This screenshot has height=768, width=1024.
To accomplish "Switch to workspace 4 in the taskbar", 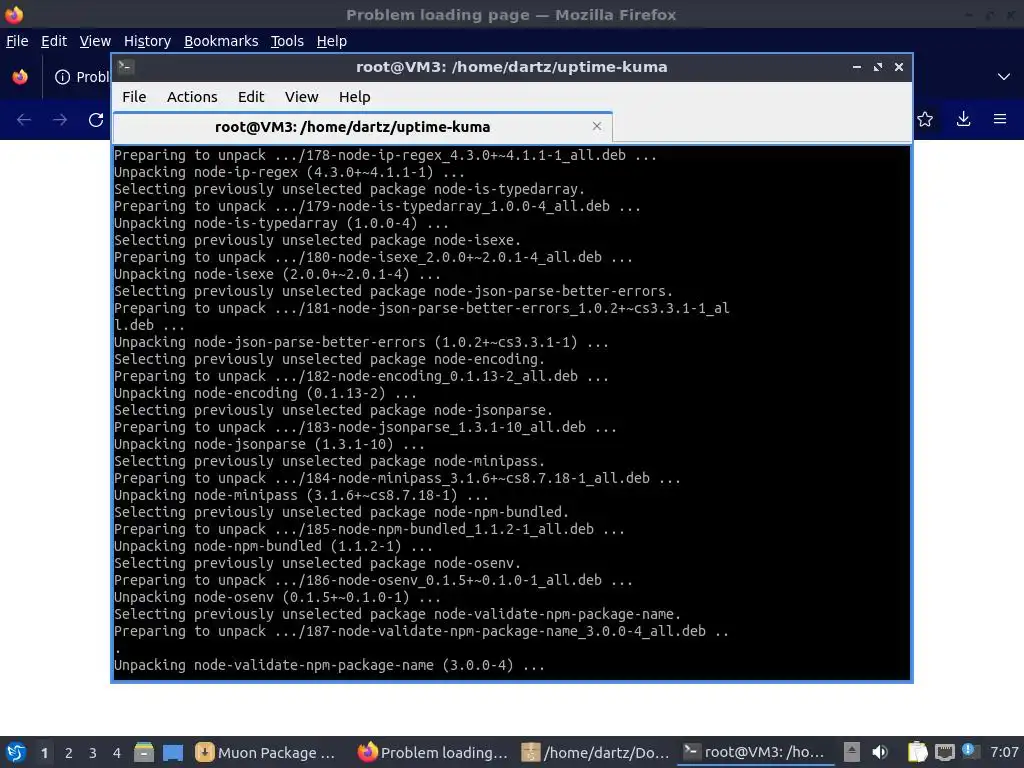I will pyautogui.click(x=117, y=753).
